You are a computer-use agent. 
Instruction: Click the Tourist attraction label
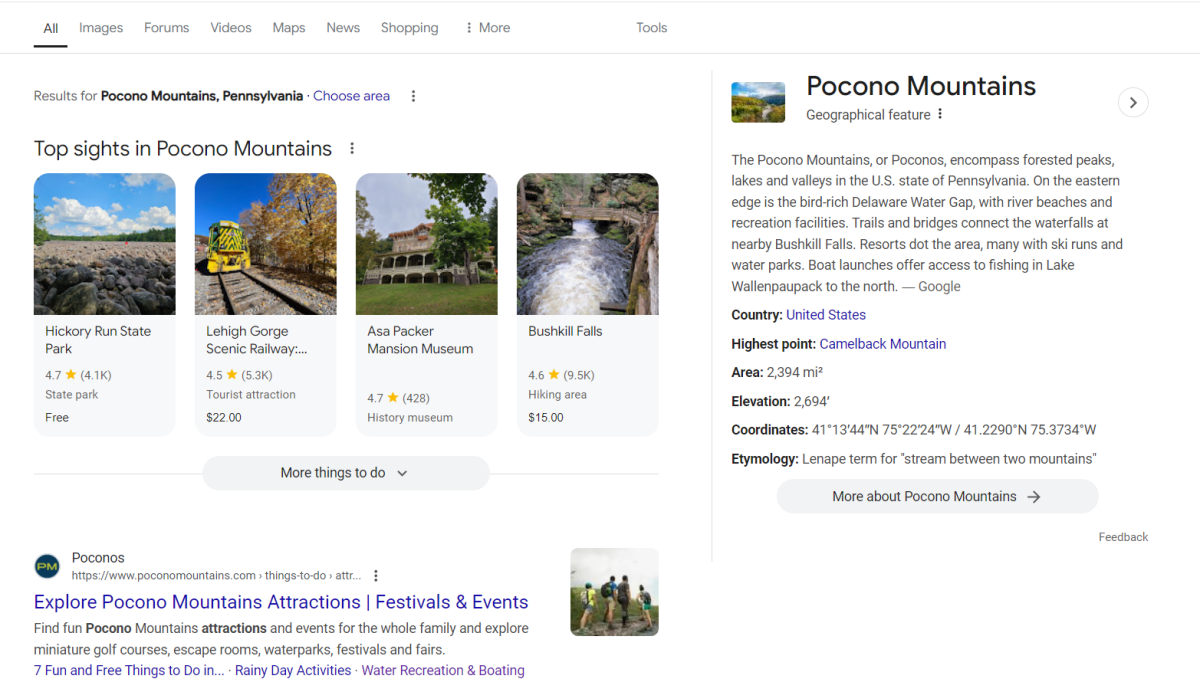coord(251,395)
